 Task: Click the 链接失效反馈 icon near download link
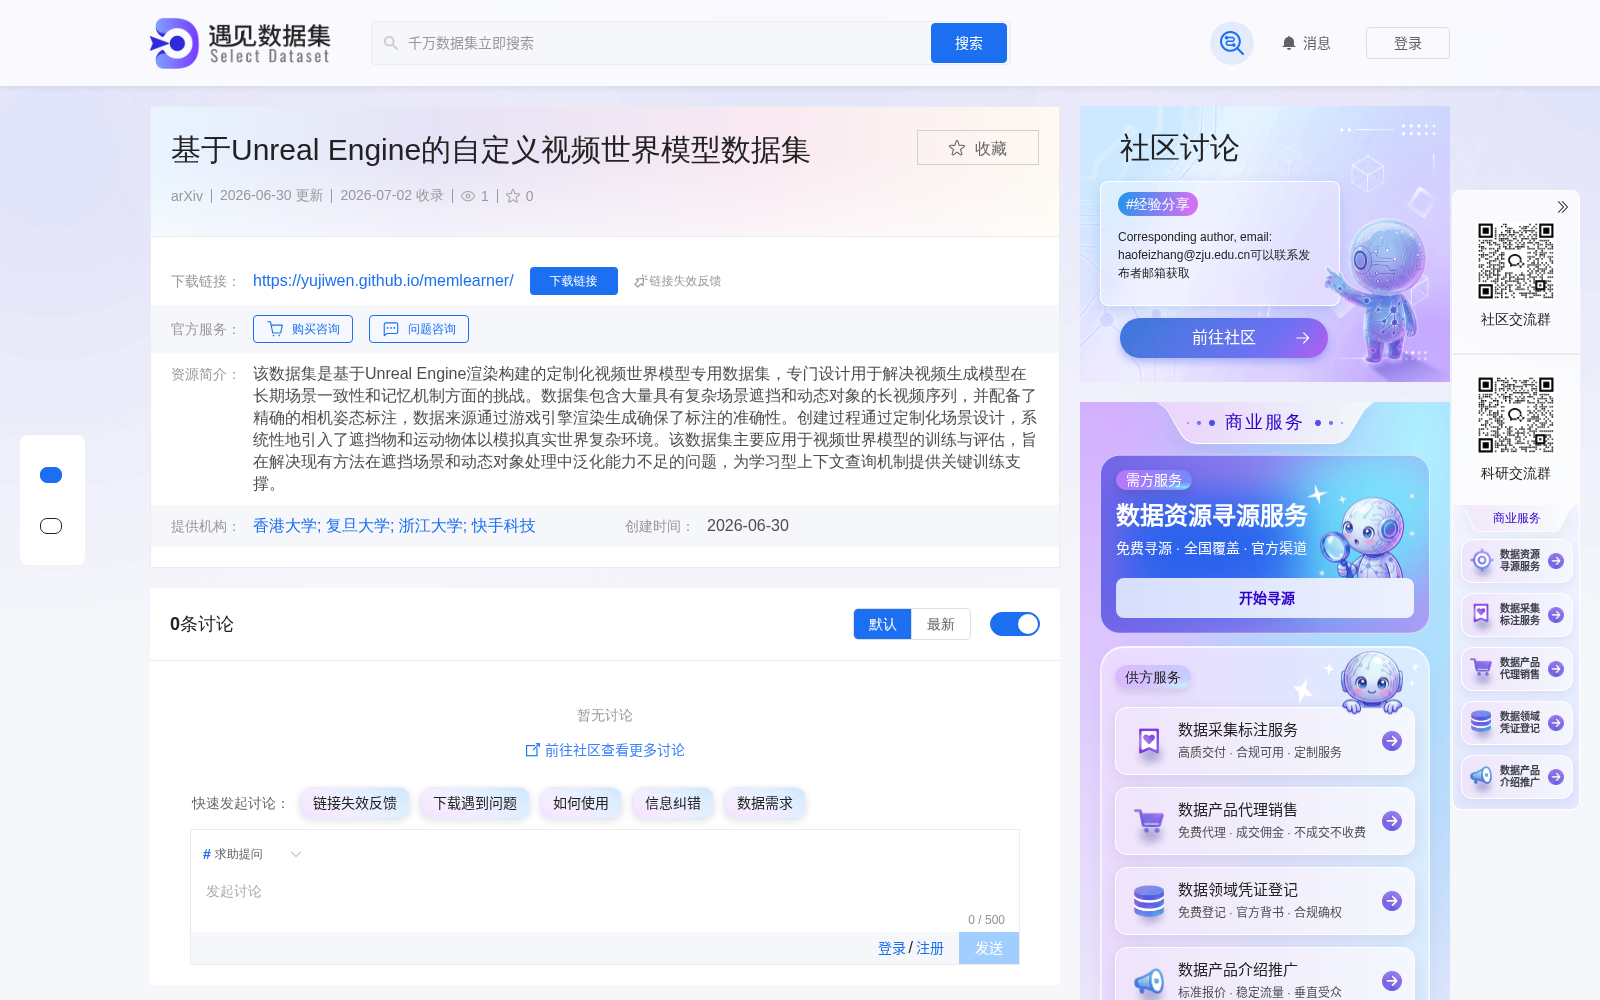coord(640,281)
